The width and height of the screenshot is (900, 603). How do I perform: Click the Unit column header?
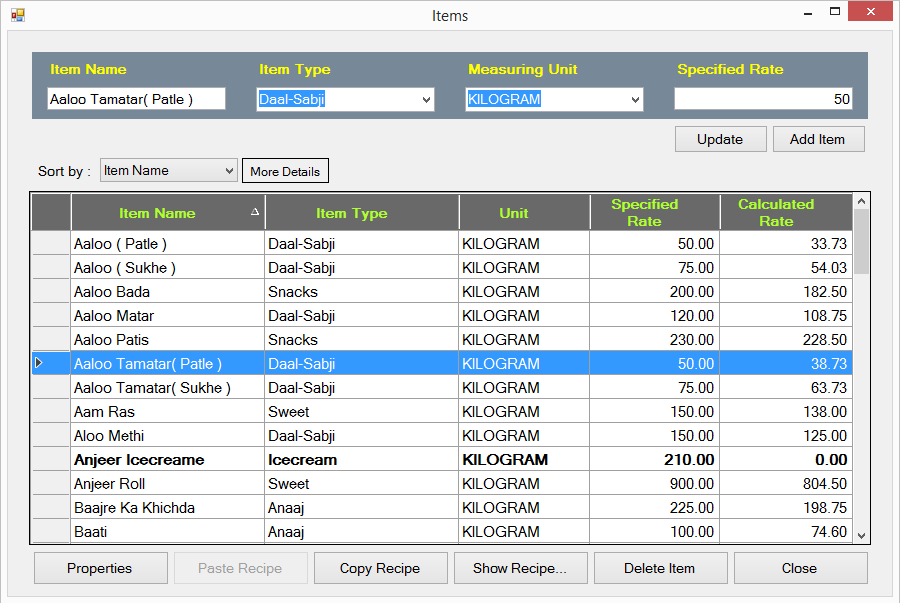tap(524, 213)
